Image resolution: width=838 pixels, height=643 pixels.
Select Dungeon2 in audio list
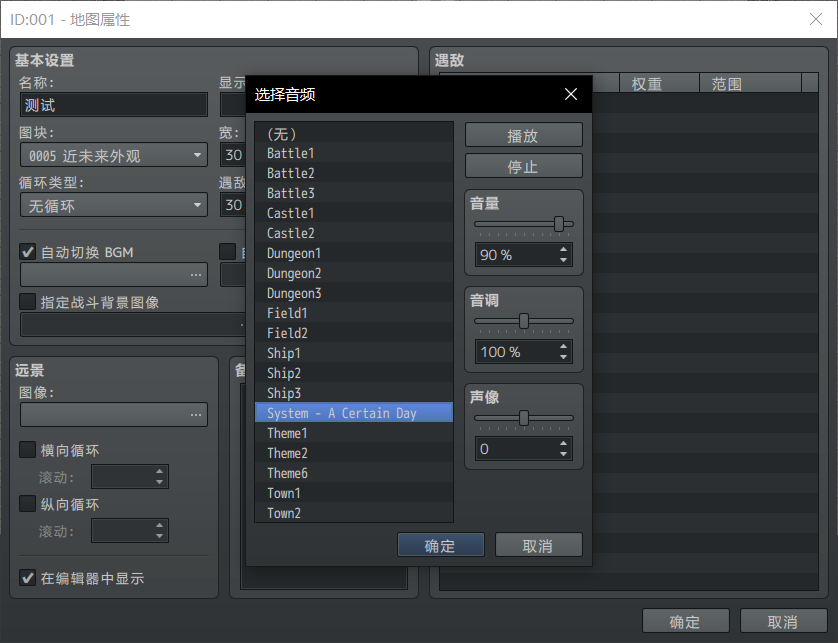click(x=354, y=273)
